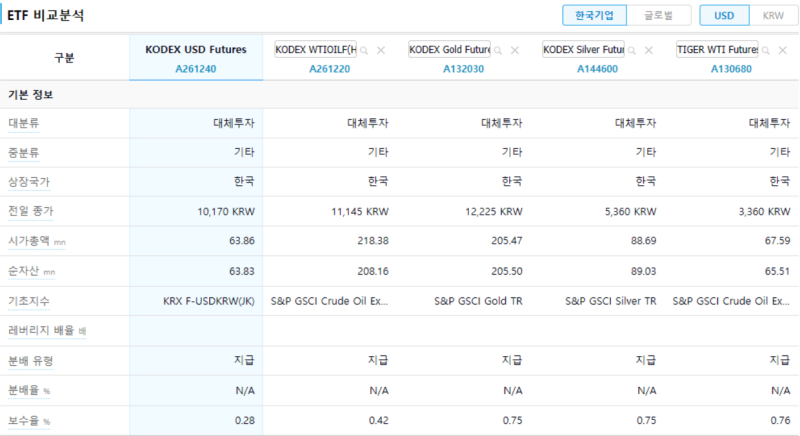Select net asset value 208.16
This screenshot has width=800, height=436.
[373, 271]
